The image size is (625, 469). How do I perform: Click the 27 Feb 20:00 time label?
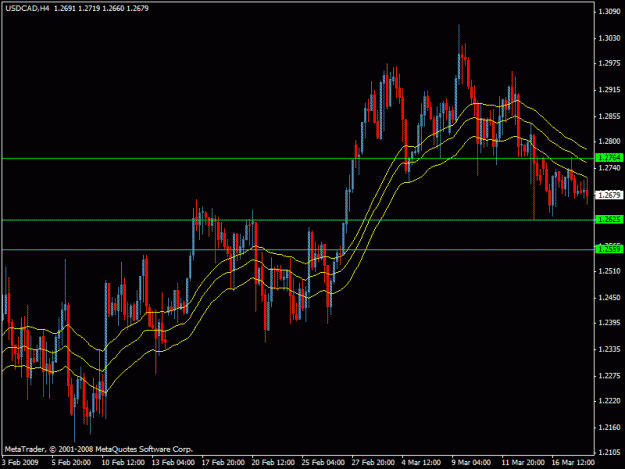pos(373,463)
